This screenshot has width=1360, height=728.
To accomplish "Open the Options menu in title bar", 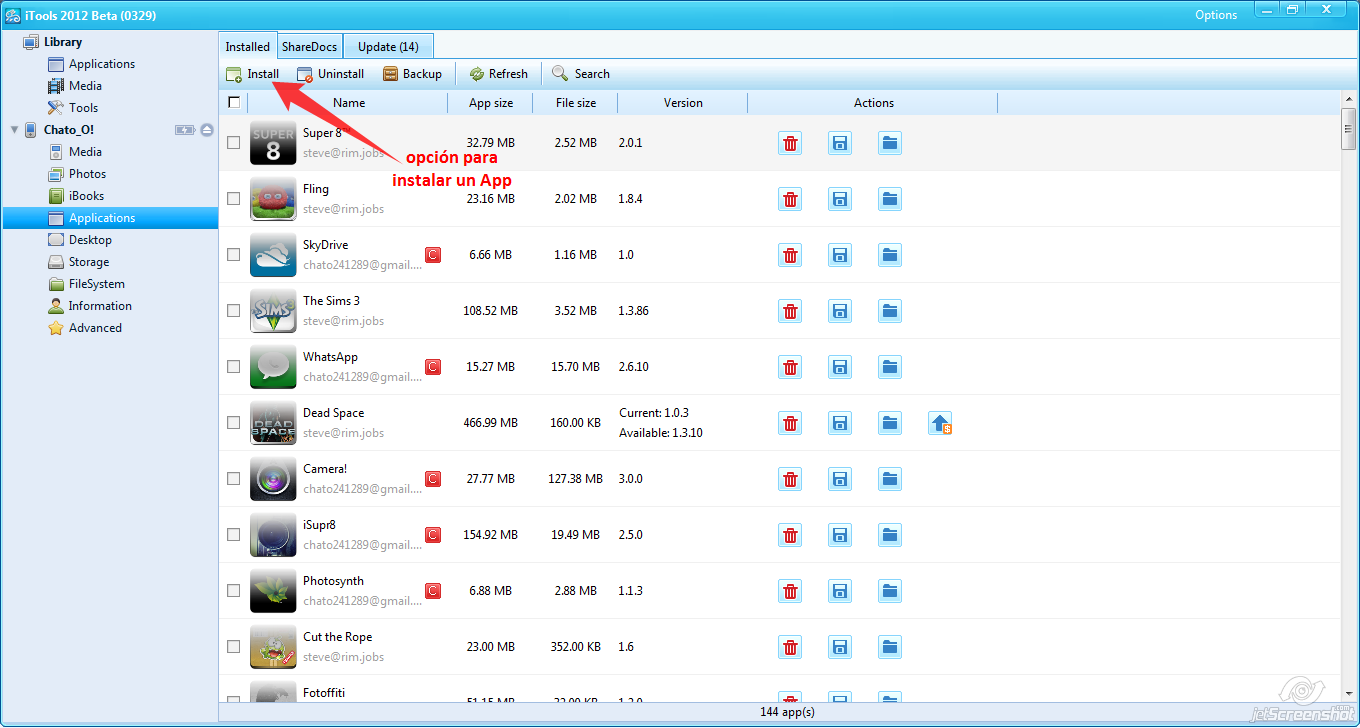I will tap(1216, 15).
